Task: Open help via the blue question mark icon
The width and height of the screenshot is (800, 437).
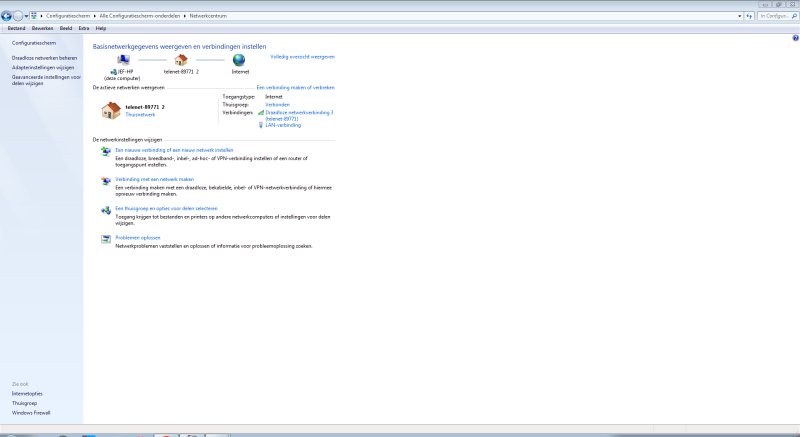Action: click(x=794, y=37)
